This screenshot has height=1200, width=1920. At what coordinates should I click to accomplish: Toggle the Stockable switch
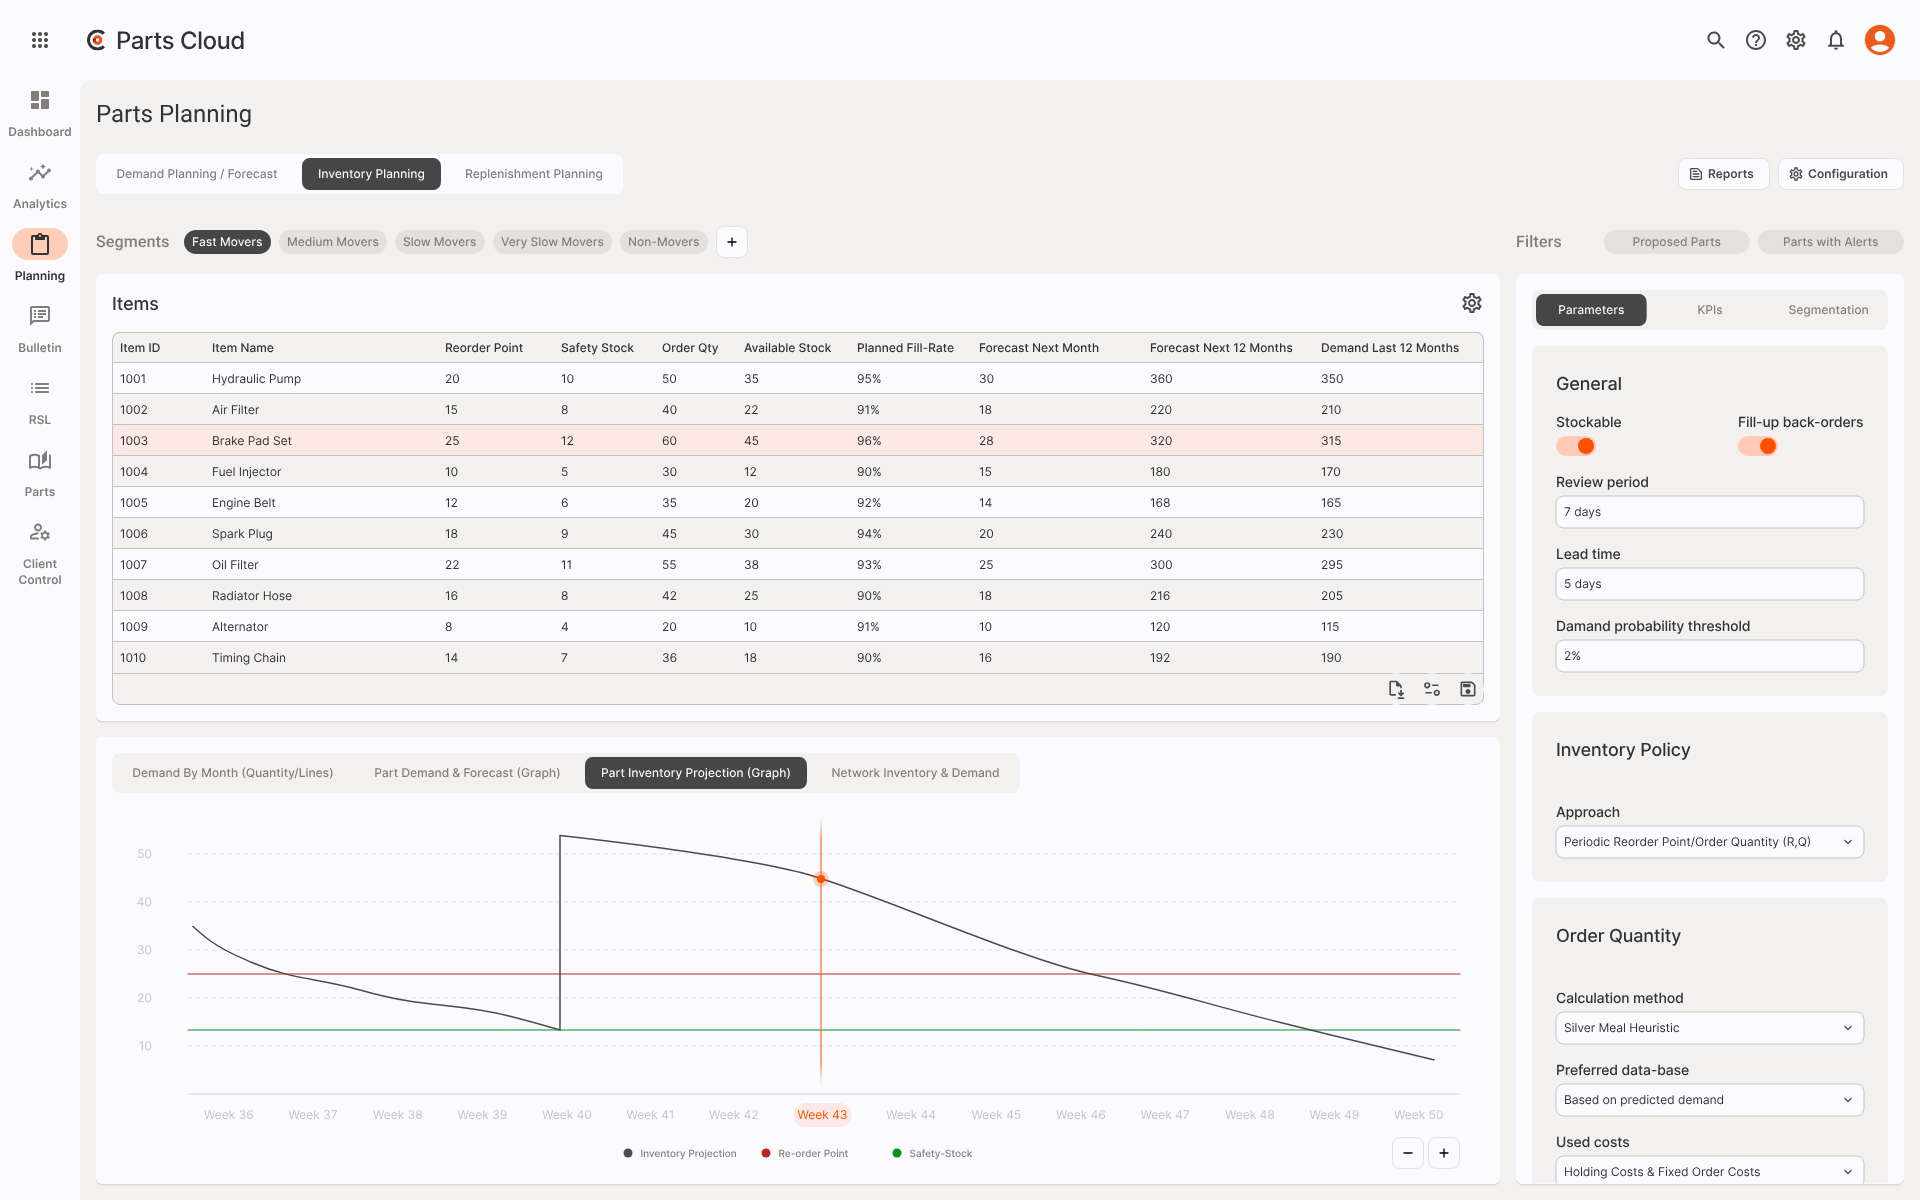tap(1576, 446)
